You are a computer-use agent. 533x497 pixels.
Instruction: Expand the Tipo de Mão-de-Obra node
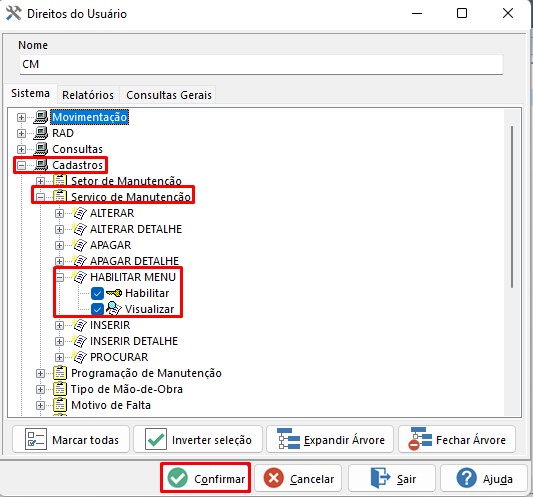click(40, 389)
